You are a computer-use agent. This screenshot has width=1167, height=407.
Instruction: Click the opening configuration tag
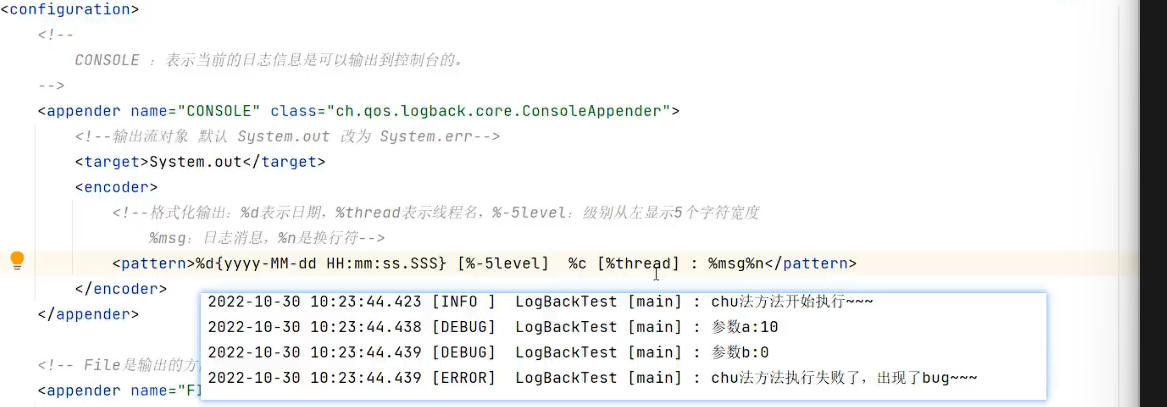pos(70,10)
